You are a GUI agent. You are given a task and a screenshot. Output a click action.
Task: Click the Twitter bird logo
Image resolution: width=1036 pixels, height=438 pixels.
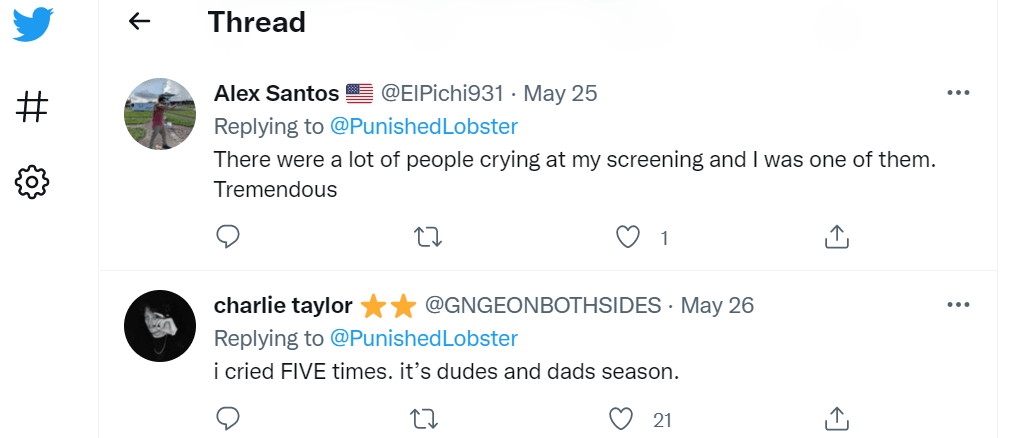click(33, 25)
